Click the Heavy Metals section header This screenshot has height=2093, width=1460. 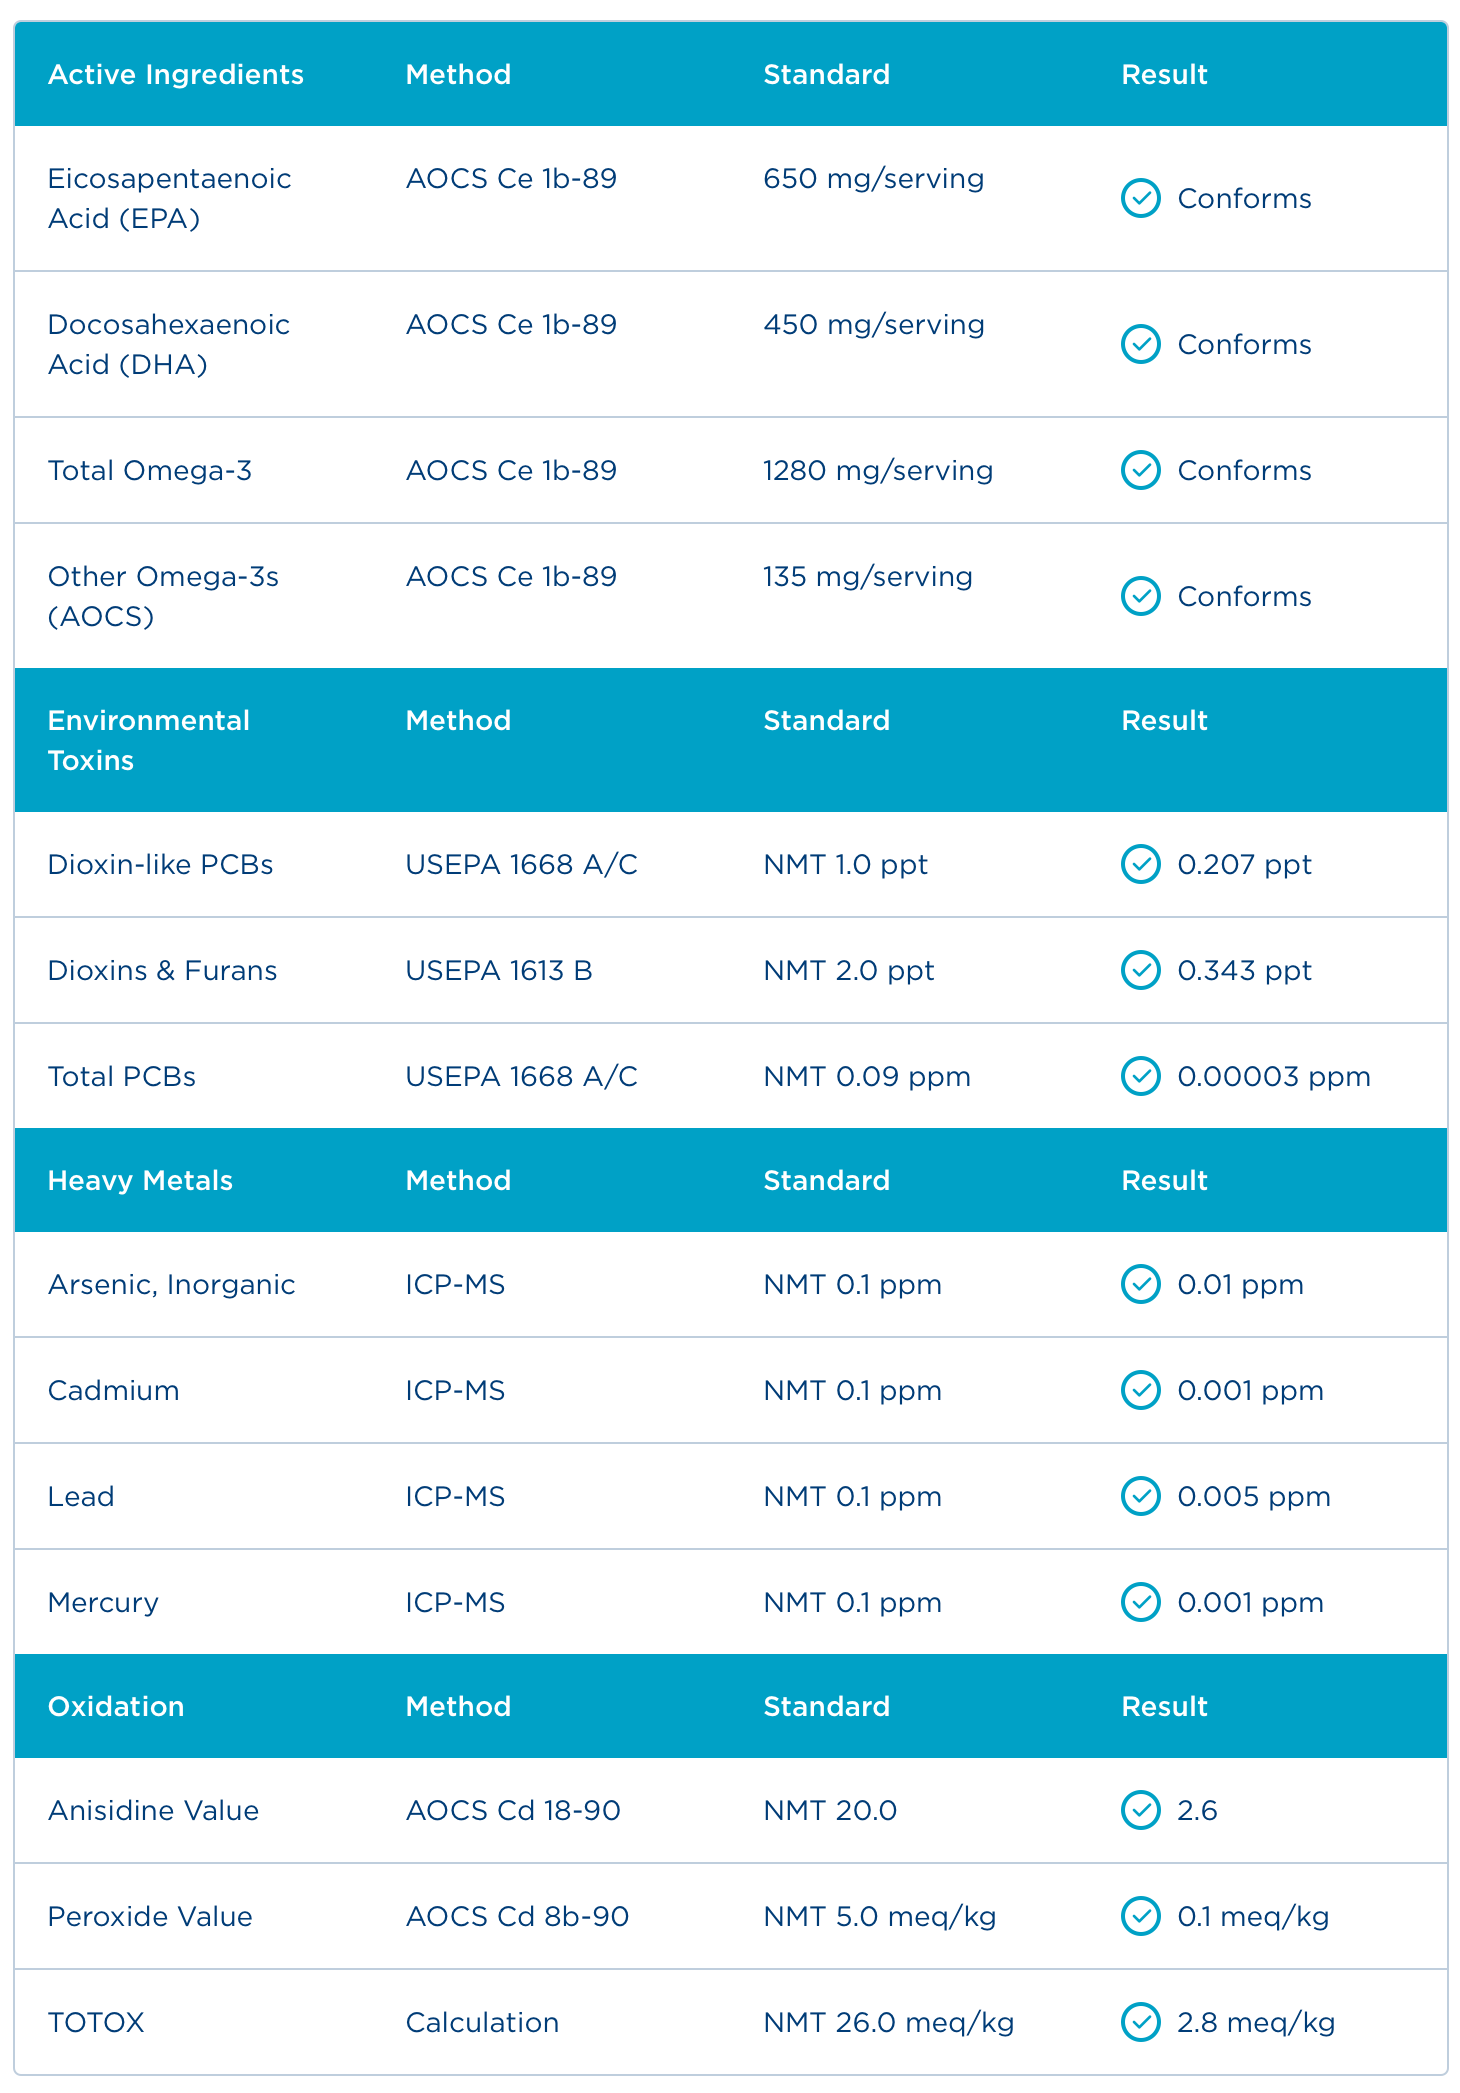coord(140,1180)
